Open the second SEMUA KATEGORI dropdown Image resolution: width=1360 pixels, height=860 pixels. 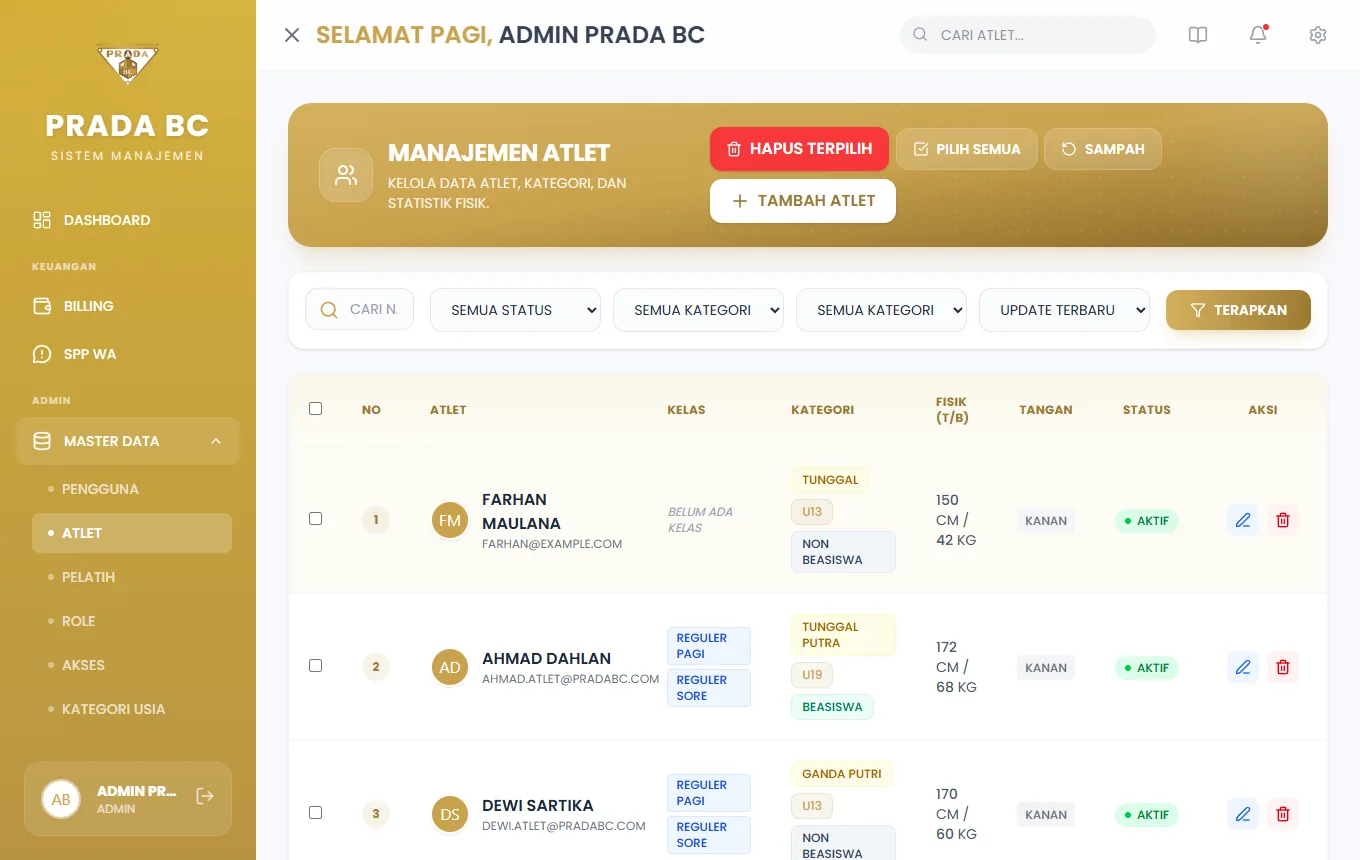[x=881, y=310]
